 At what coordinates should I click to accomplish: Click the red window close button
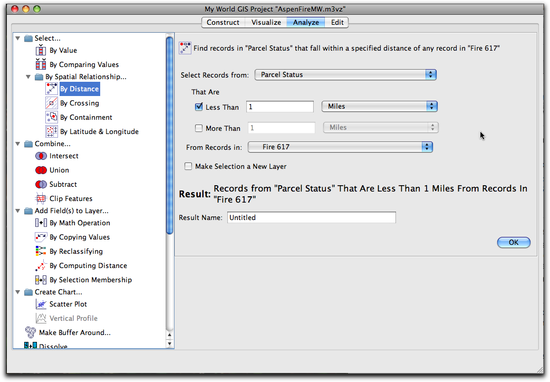coord(15,9)
